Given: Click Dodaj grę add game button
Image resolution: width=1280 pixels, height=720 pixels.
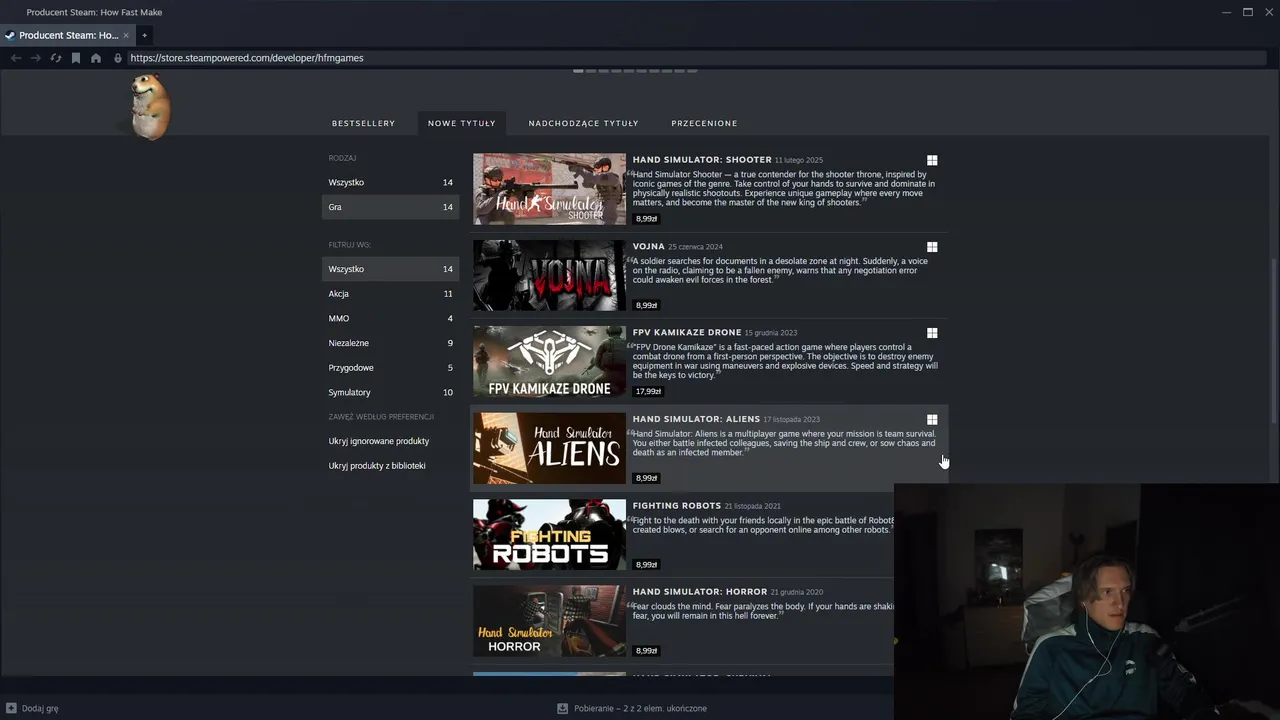Looking at the screenshot, I should tap(32, 708).
